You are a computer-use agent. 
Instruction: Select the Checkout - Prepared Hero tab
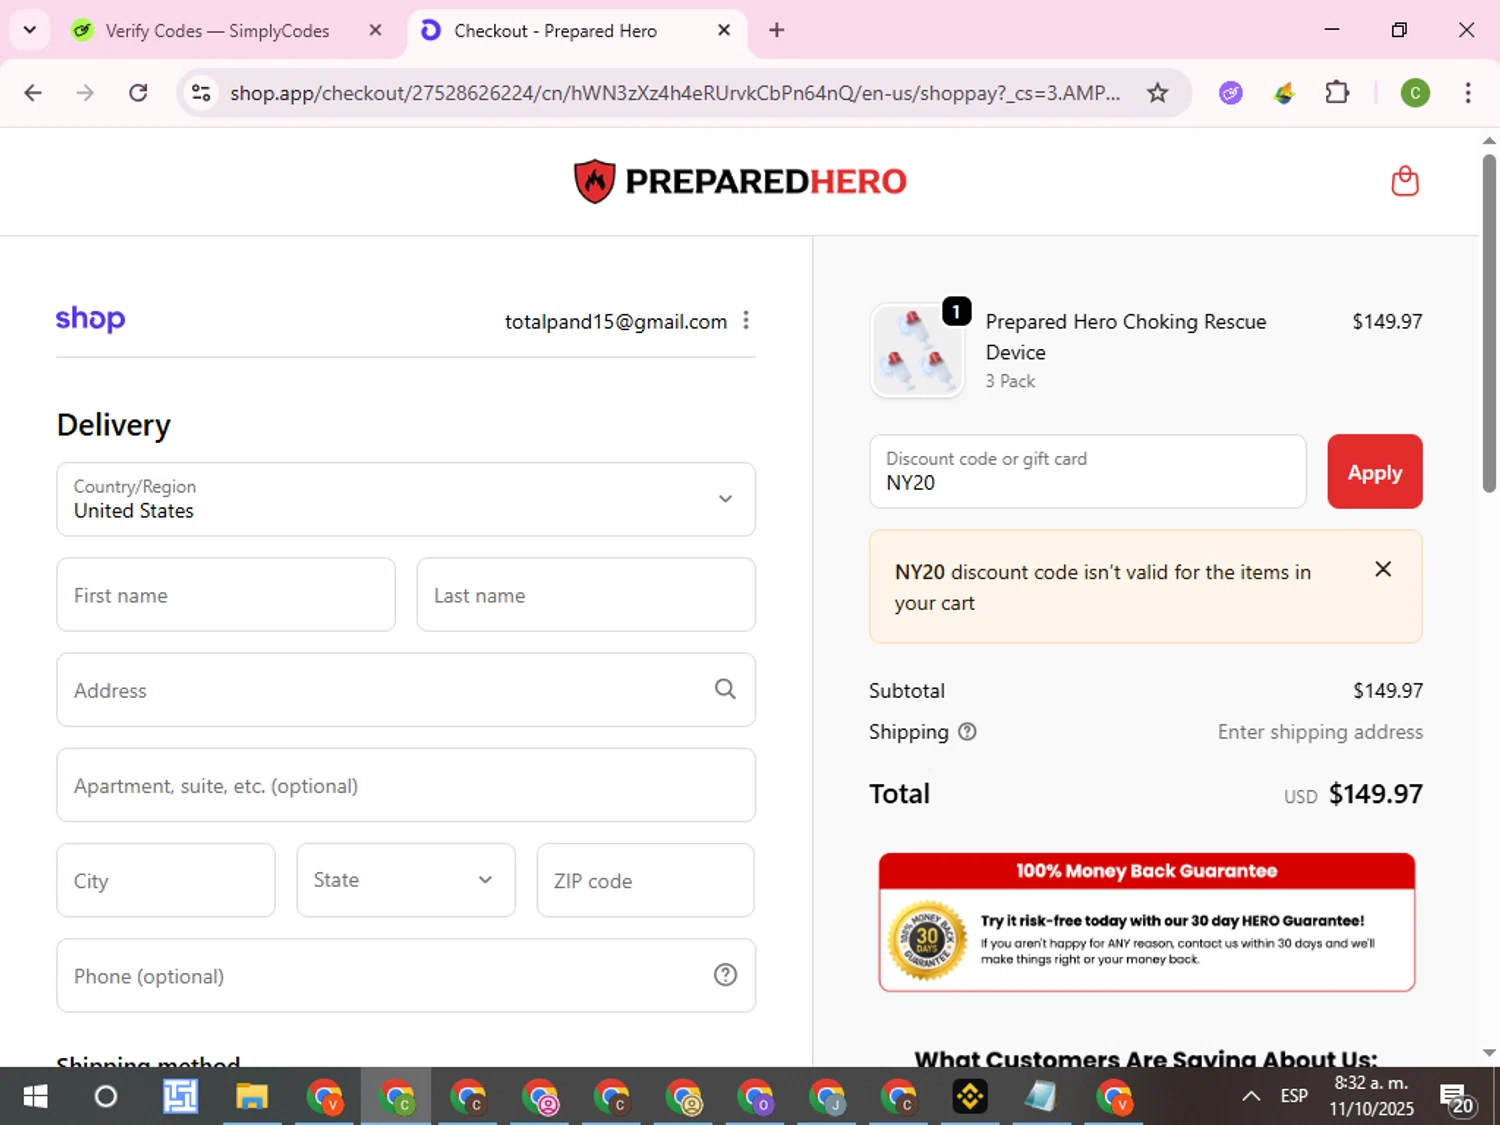point(576,31)
